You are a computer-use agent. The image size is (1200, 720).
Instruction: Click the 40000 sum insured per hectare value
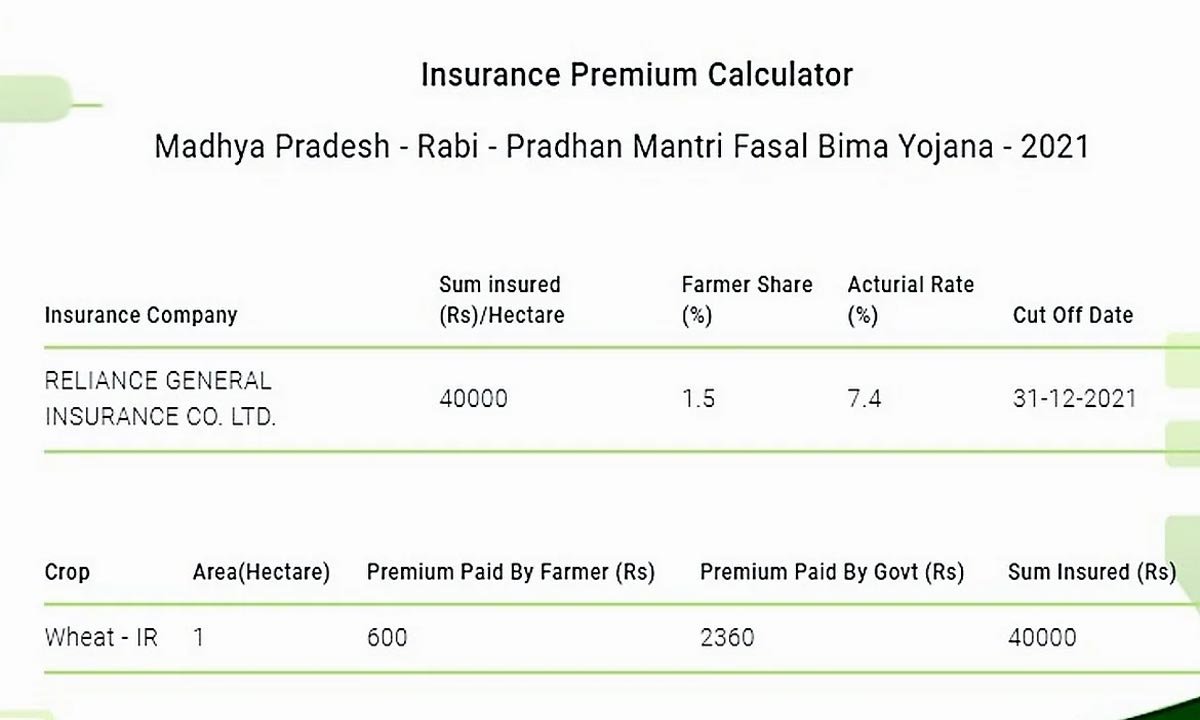pyautogui.click(x=473, y=398)
